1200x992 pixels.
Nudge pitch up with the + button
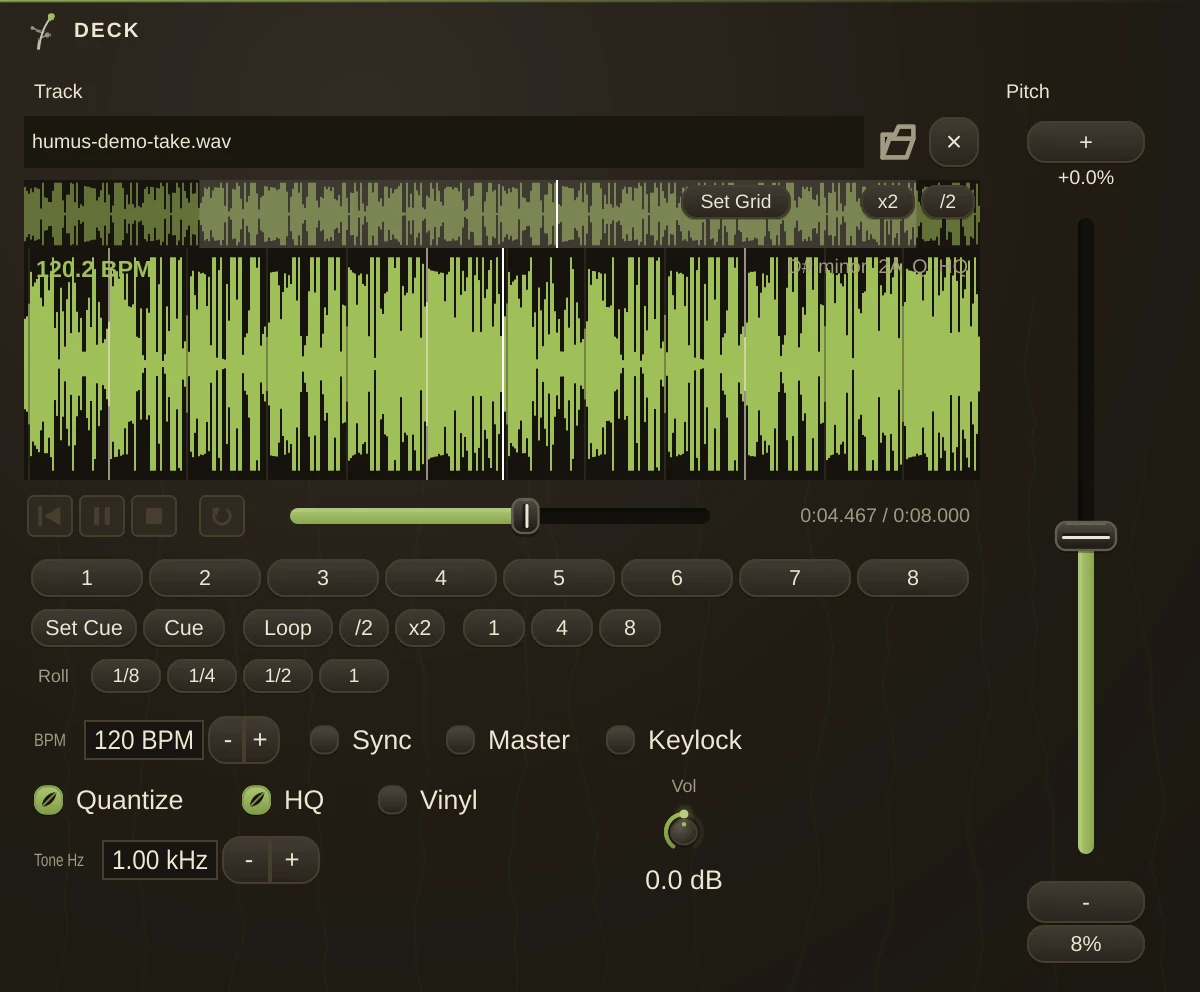(1086, 142)
